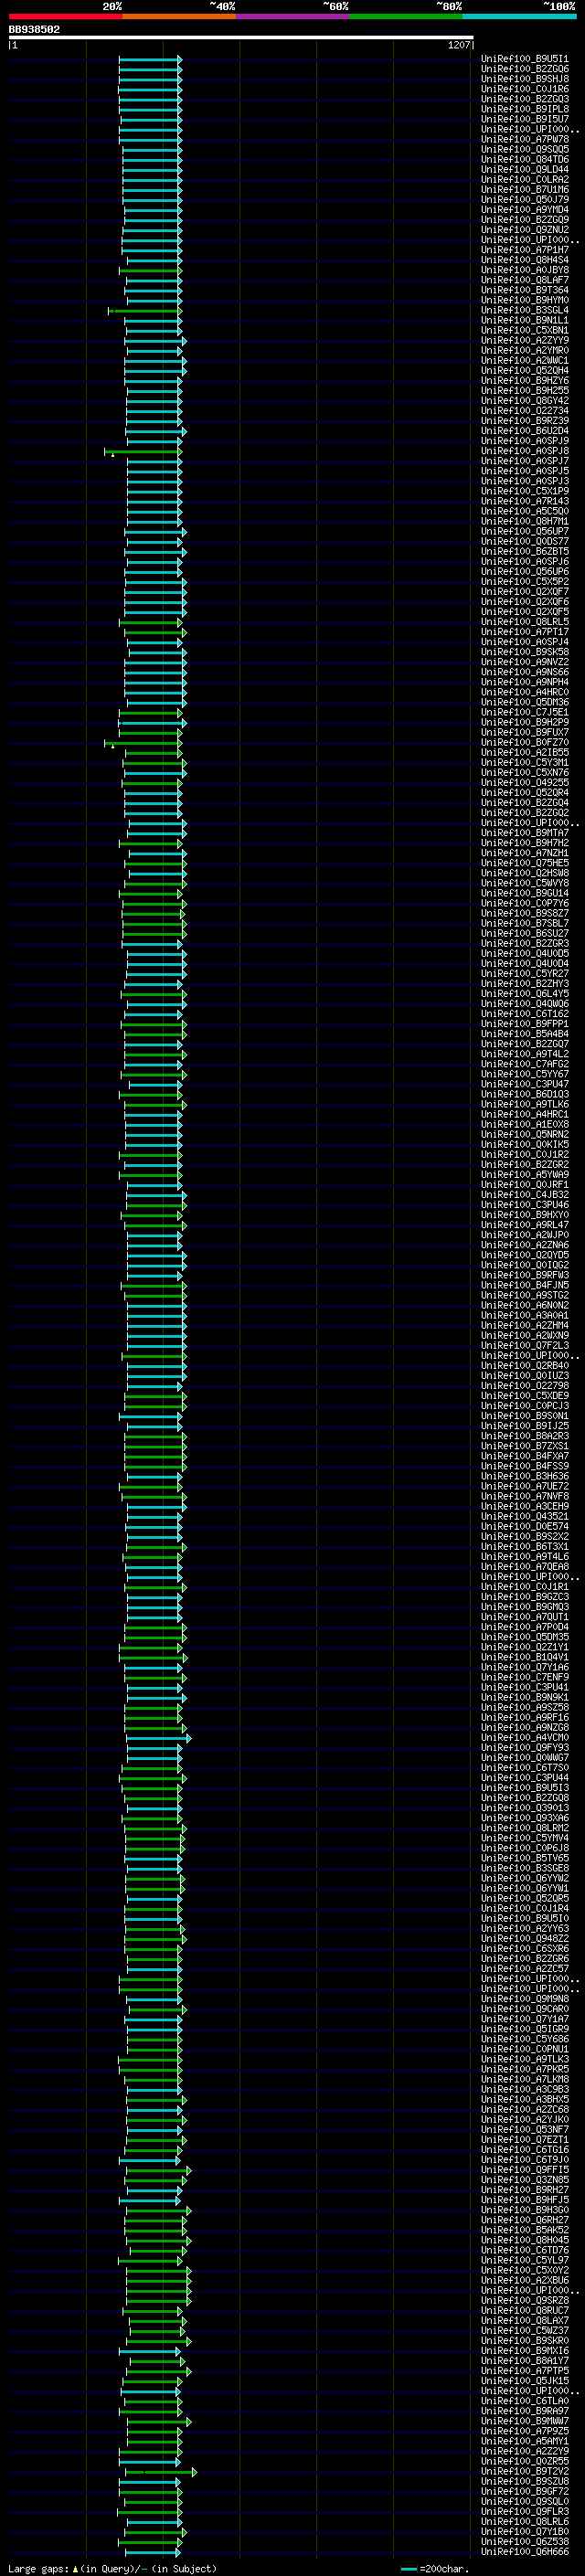585x2576 pixels.
Task: Select hit label UniRef100_Q43521
Action: pos(525,1517)
